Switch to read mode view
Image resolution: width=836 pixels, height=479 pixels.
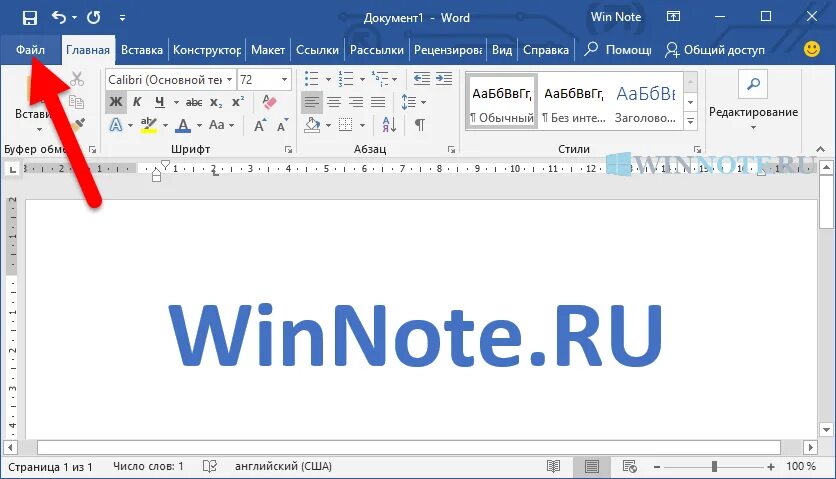pyautogui.click(x=553, y=467)
